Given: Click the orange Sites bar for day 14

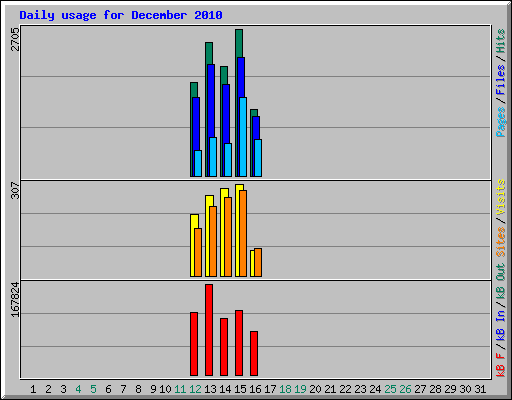Looking at the screenshot, I should (228, 237).
